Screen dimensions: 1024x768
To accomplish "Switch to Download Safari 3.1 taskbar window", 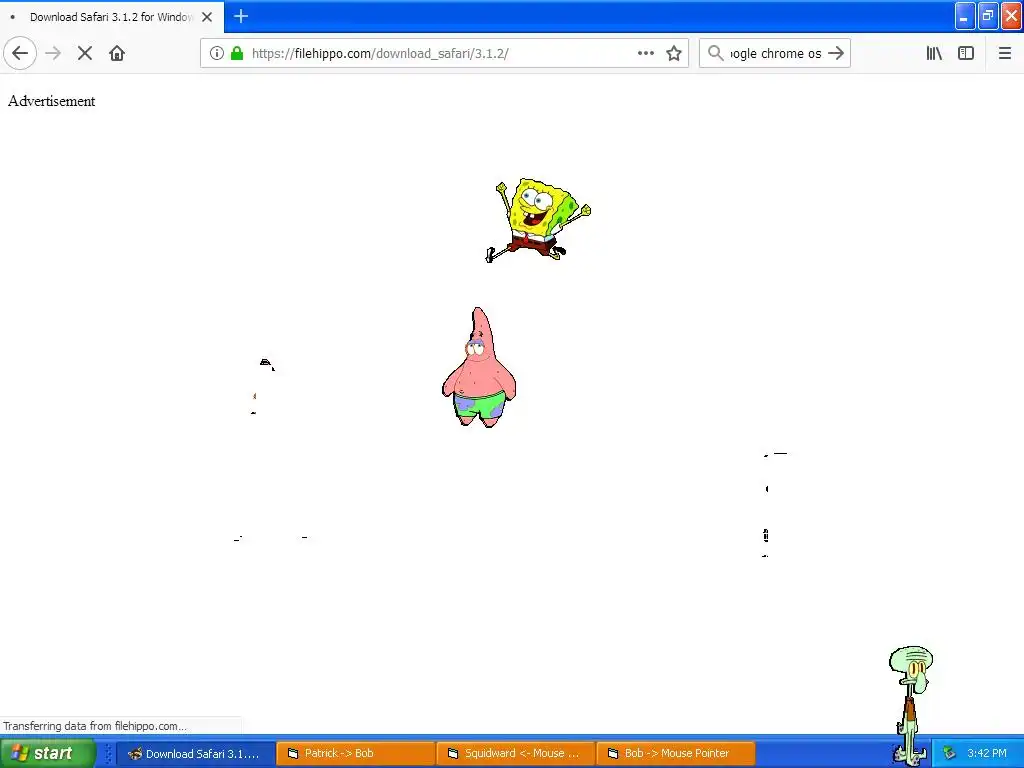I will point(195,753).
